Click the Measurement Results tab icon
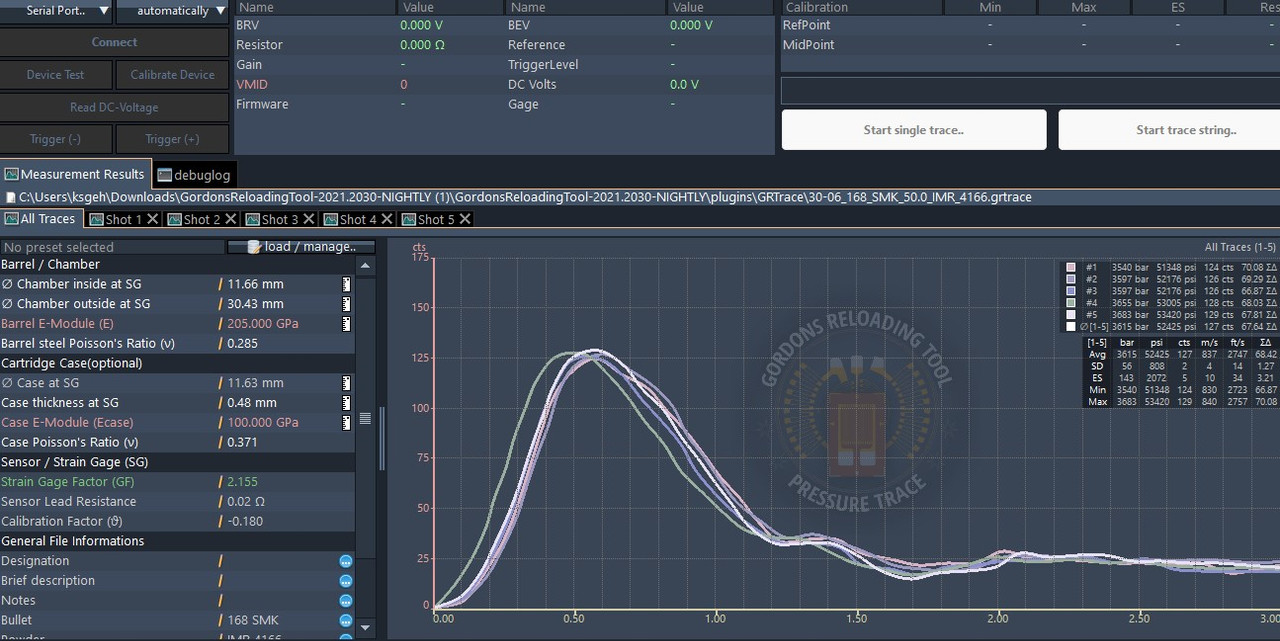The width and height of the screenshot is (1280, 641). 11,174
